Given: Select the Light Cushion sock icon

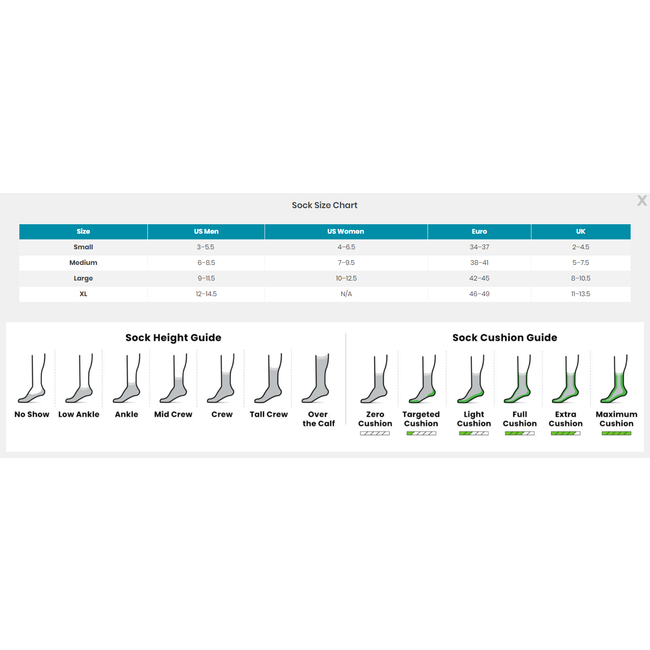Looking at the screenshot, I should [x=473, y=379].
